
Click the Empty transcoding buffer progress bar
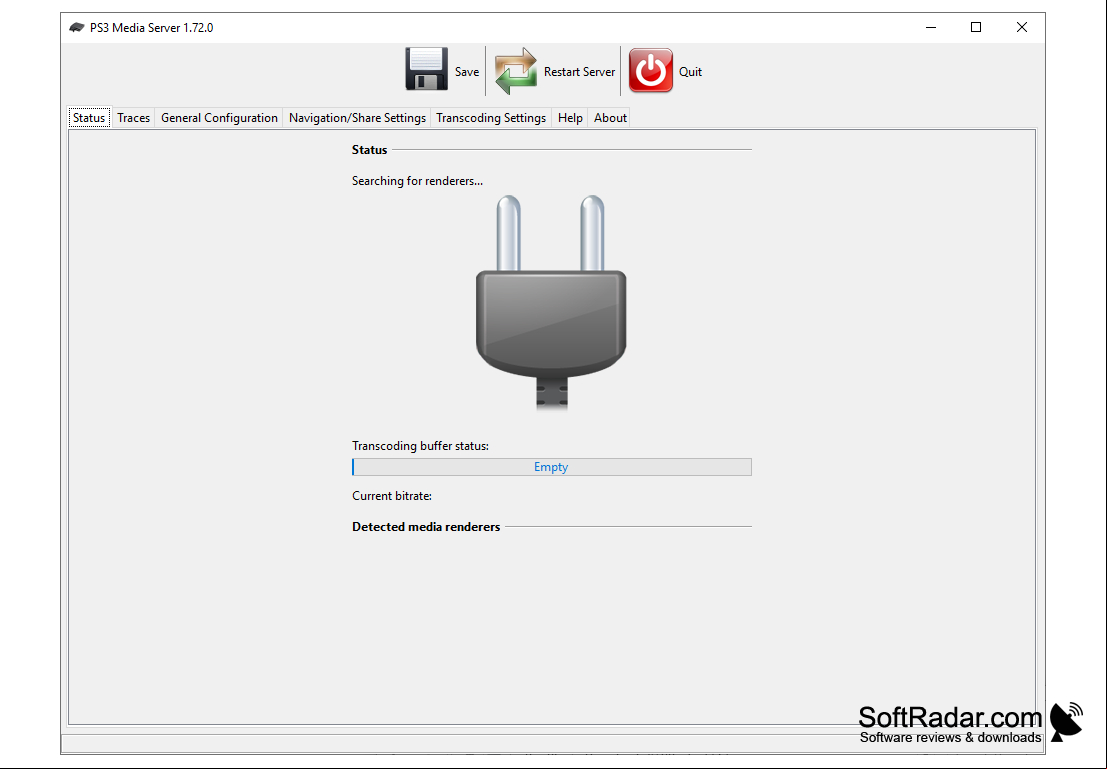tap(551, 467)
